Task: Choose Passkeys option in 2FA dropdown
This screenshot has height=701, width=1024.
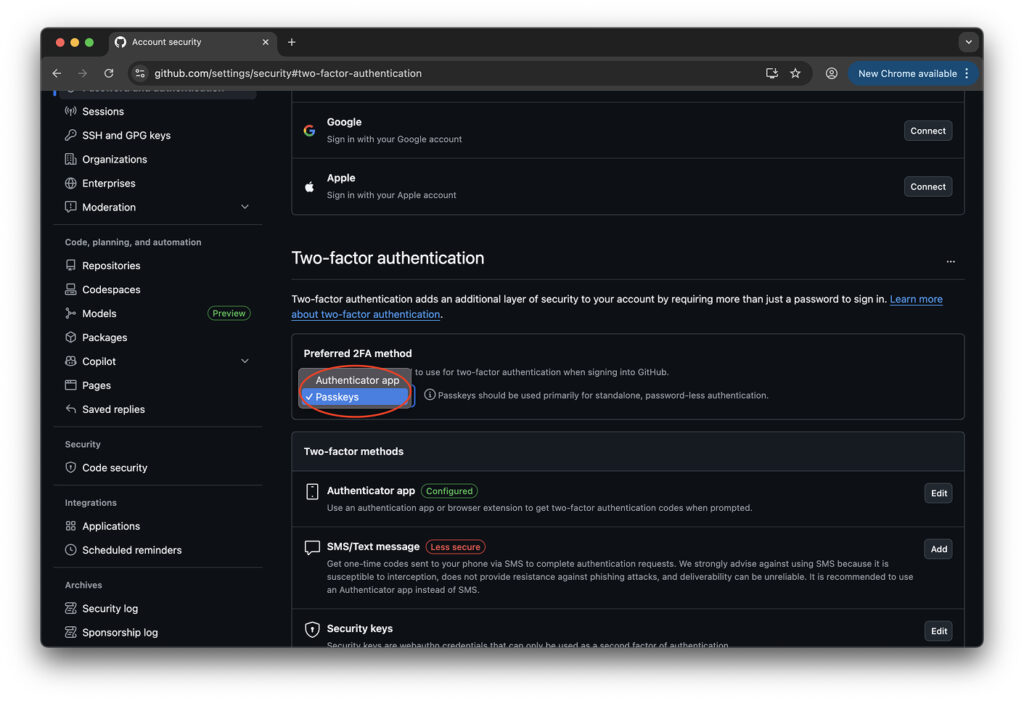Action: click(357, 397)
